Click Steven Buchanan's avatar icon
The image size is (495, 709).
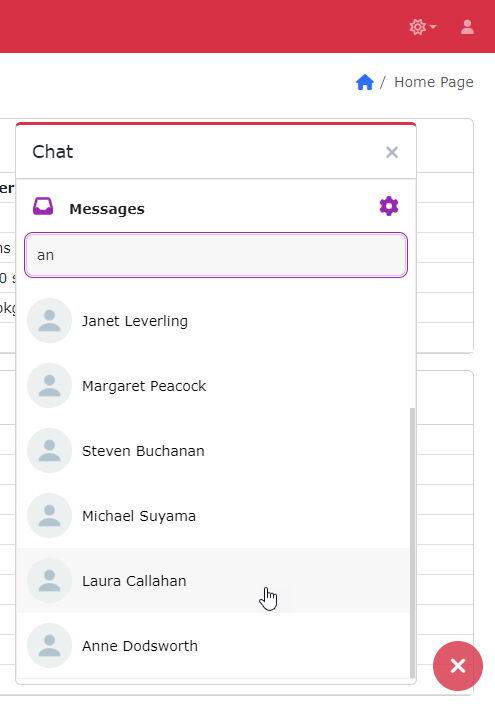coord(49,451)
